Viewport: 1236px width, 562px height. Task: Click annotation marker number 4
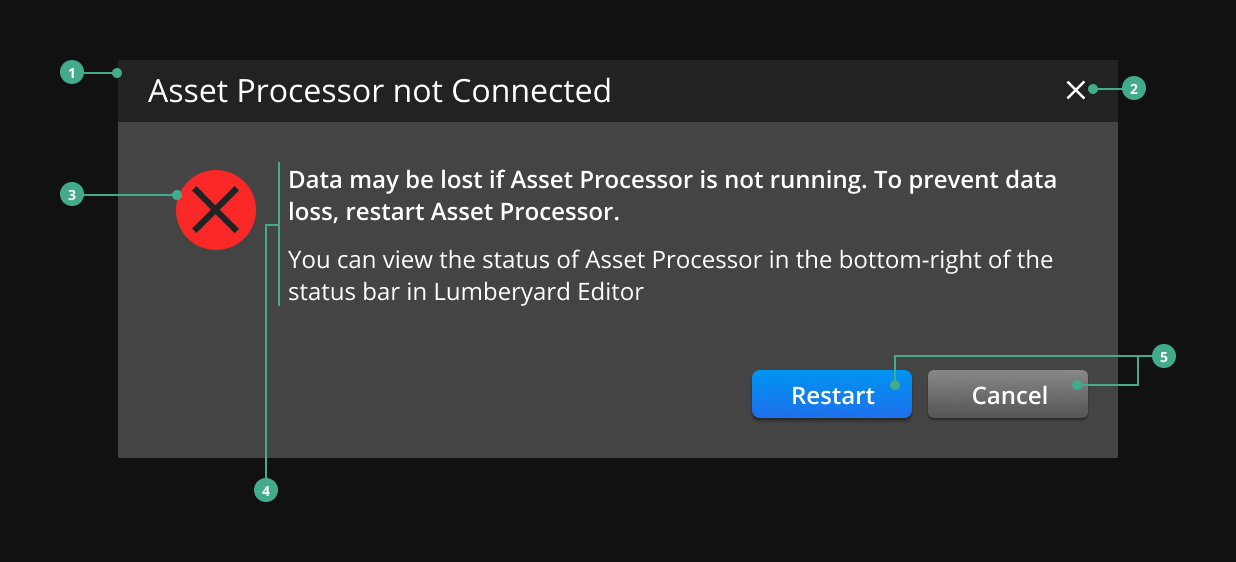[x=265, y=490]
